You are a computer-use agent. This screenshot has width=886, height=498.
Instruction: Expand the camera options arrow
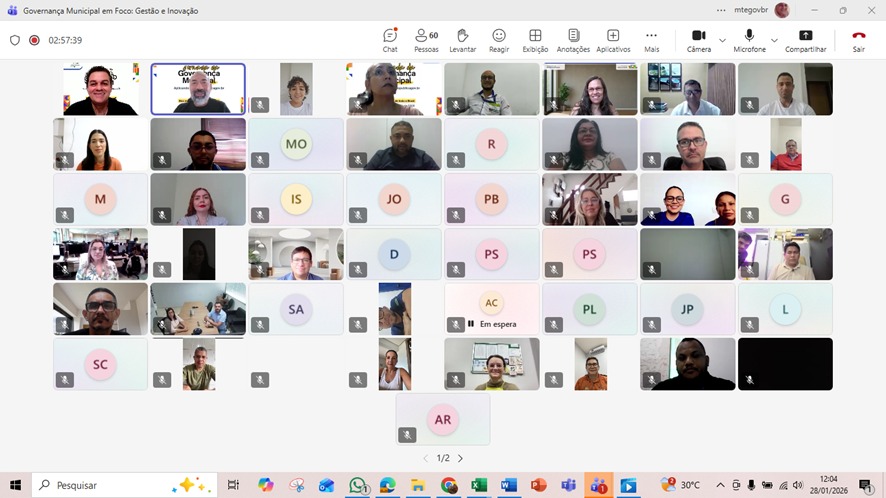point(723,41)
